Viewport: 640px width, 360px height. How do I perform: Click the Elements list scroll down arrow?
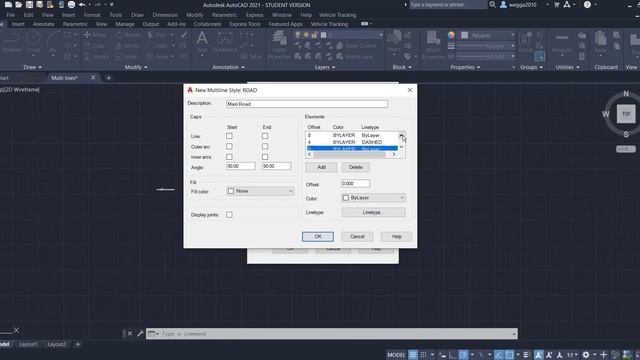tap(402, 147)
